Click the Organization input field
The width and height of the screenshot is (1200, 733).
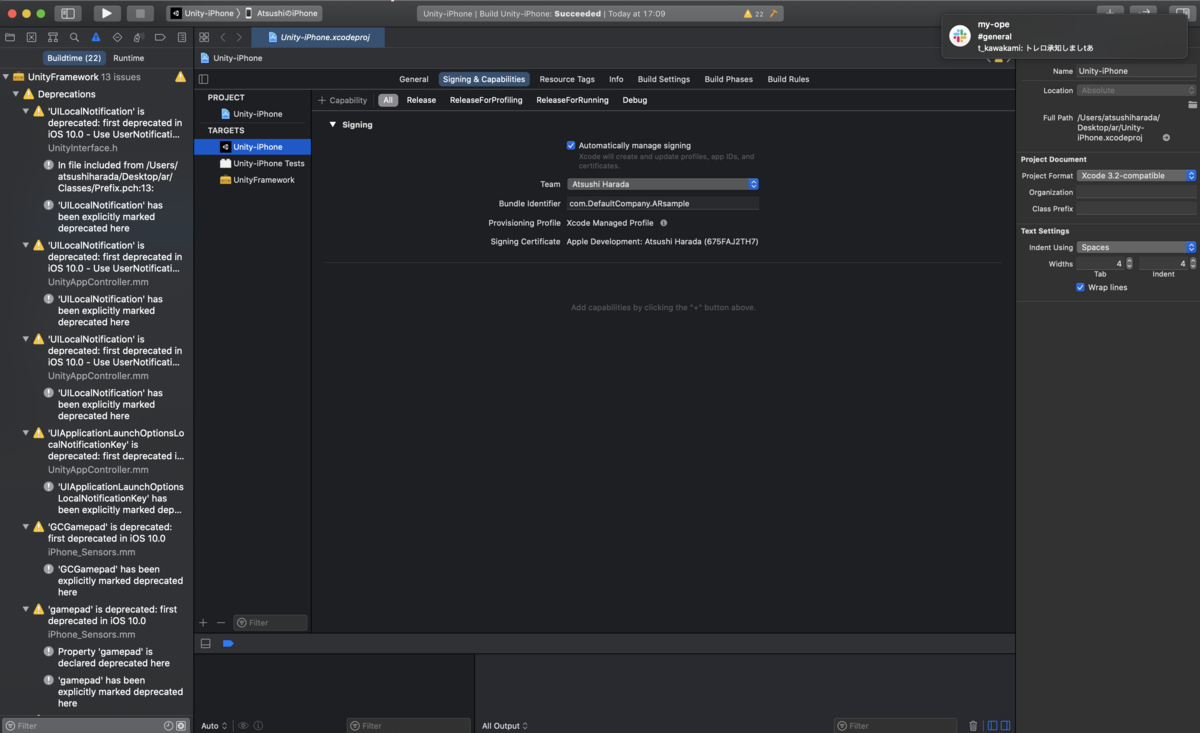pos(1136,192)
